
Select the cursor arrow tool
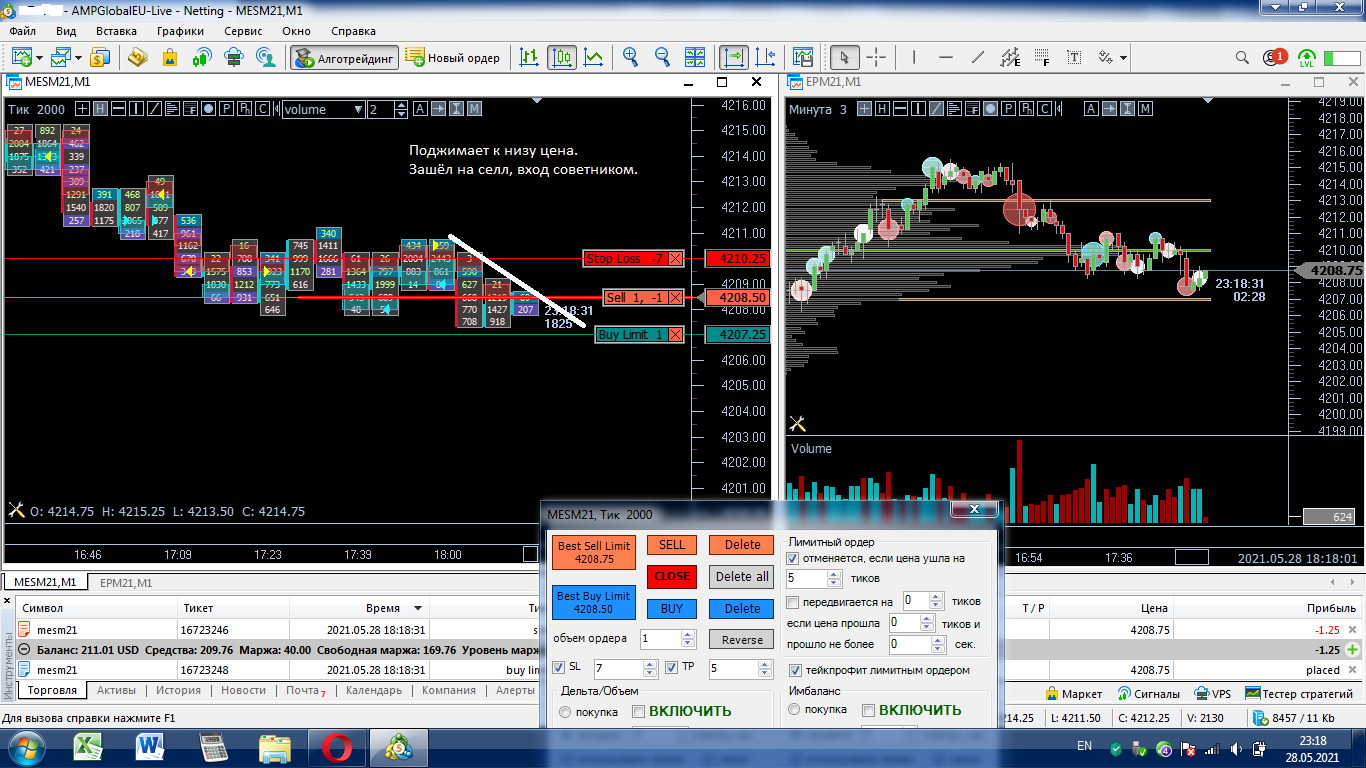[x=845, y=57]
